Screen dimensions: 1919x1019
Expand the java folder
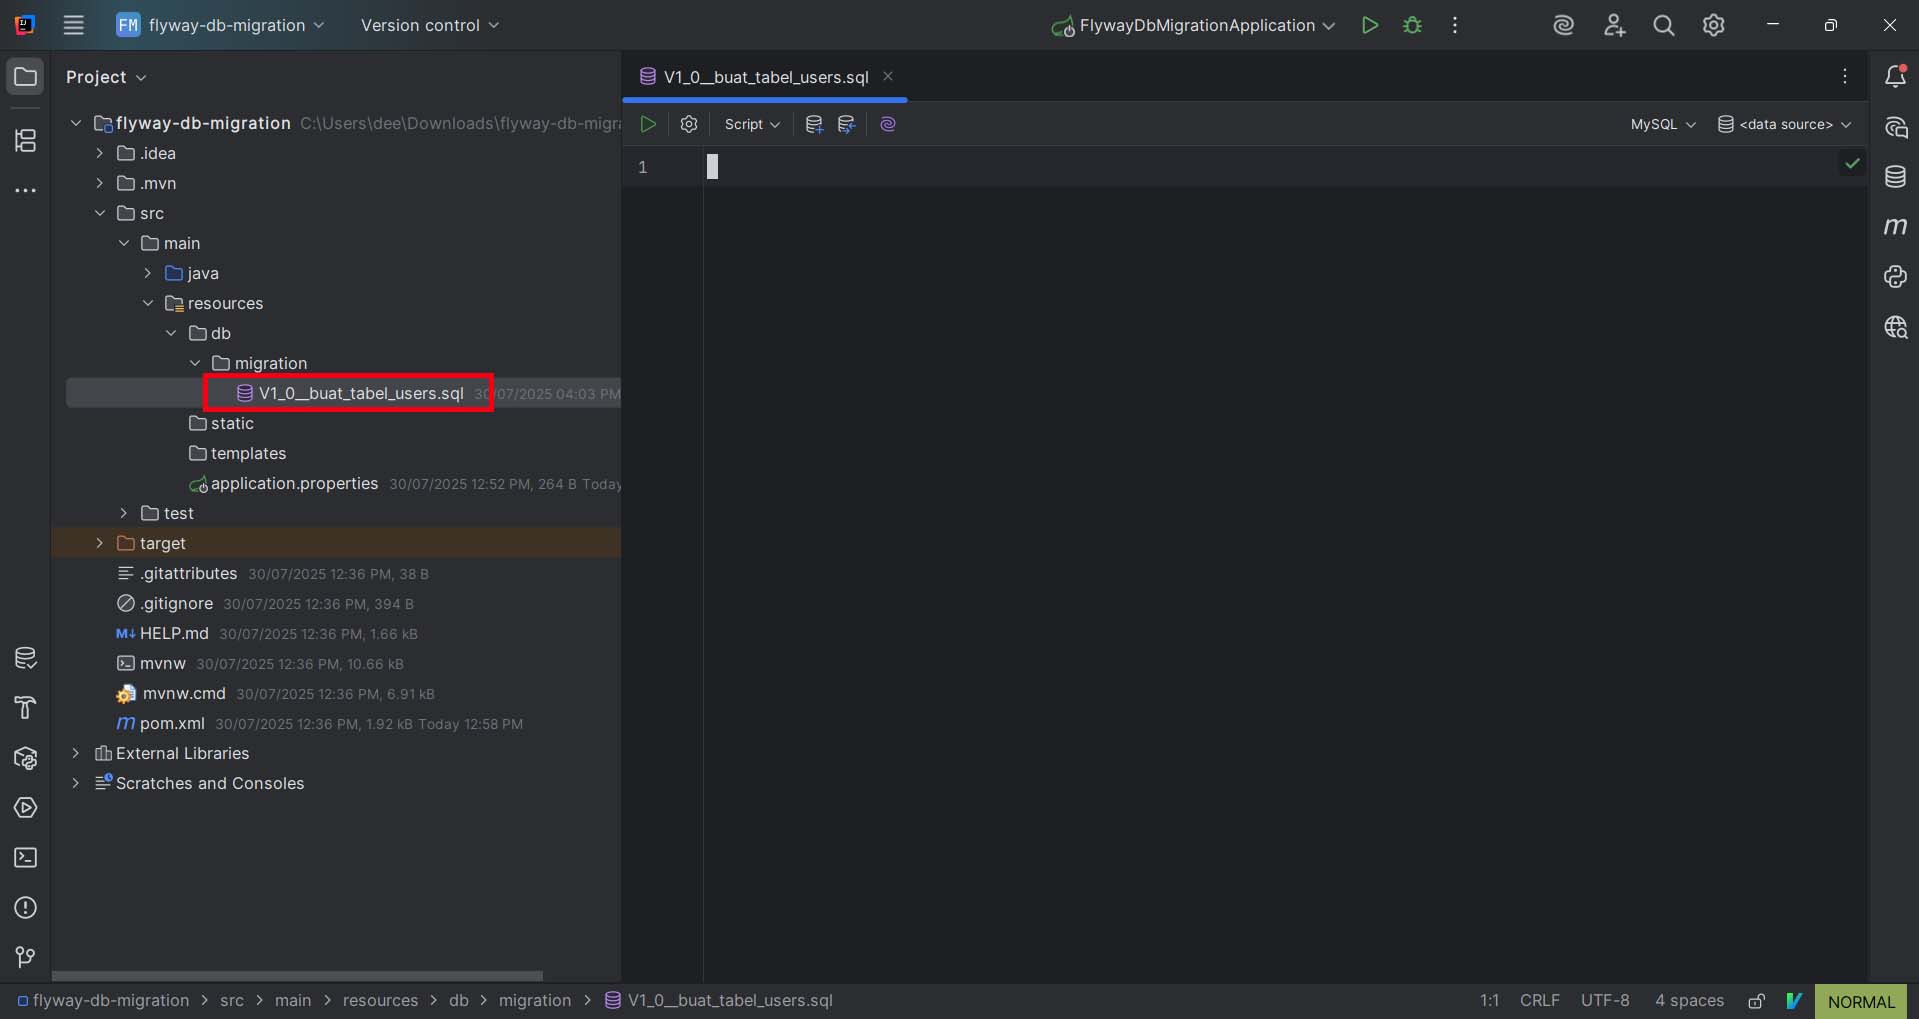pos(148,273)
